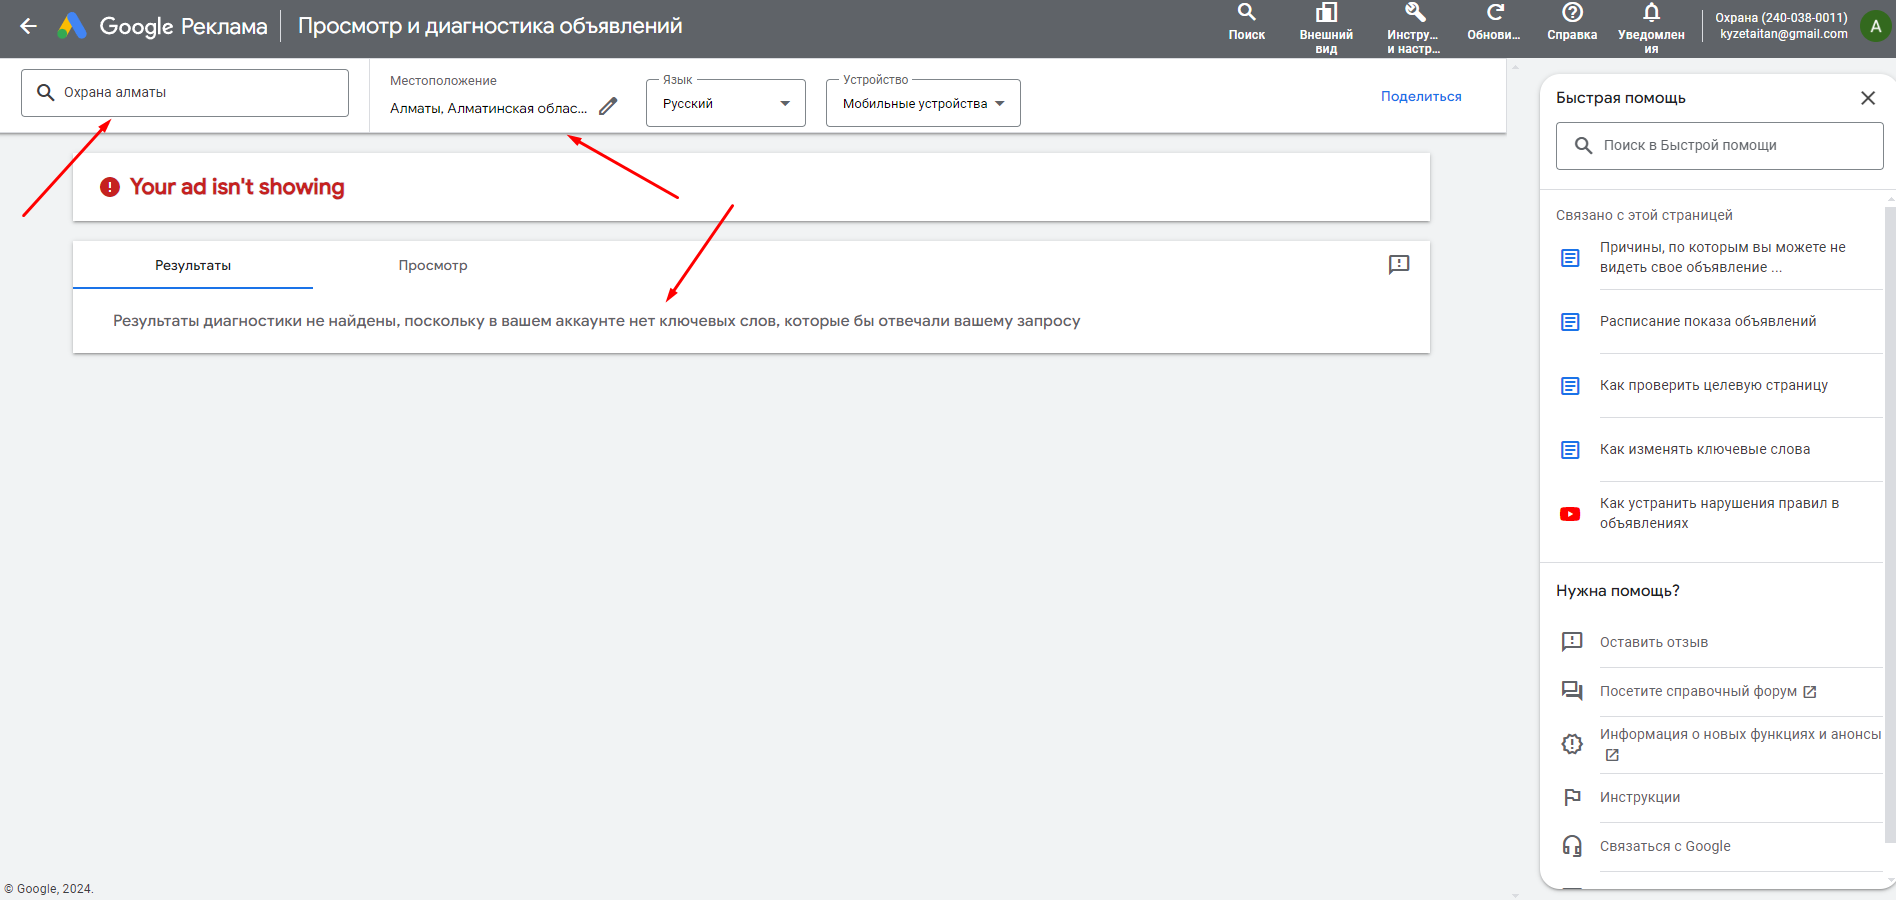Edit location with the pencil icon

pyautogui.click(x=608, y=106)
